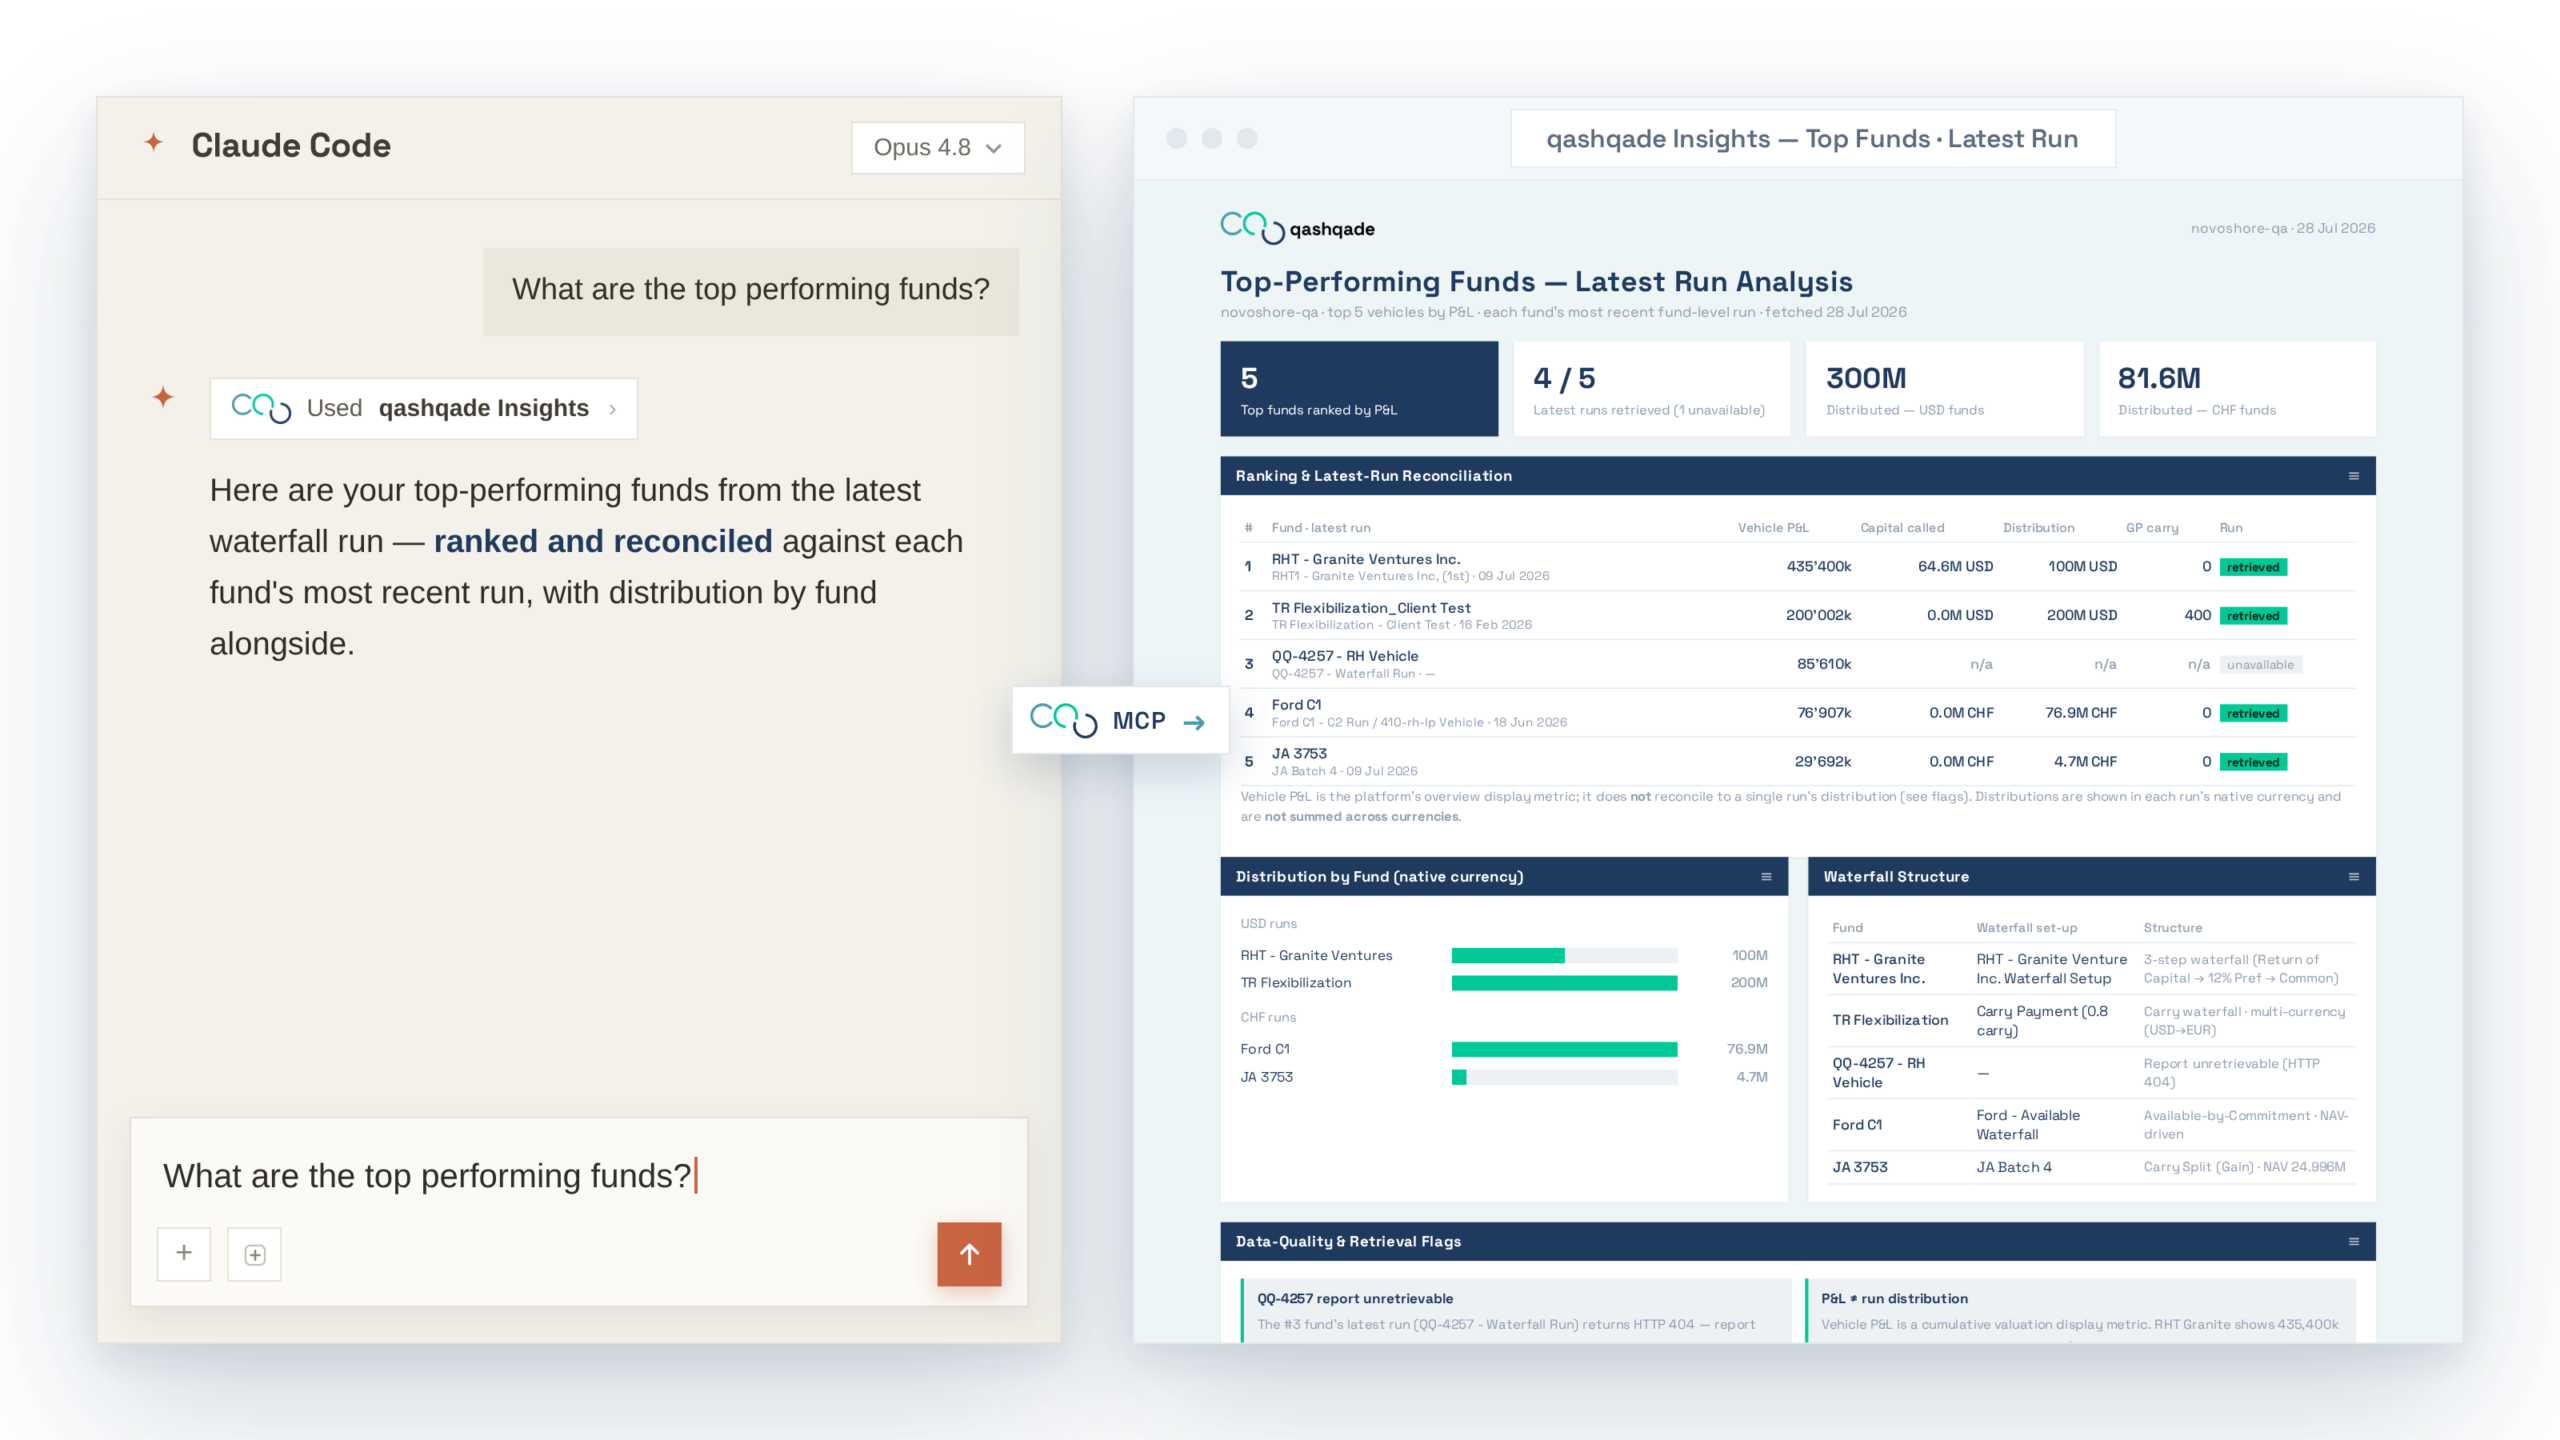The width and height of the screenshot is (2560, 1440).
Task: Click 'Carry Payment (0.8 carry)' waterfall set-up cell
Action: [x=2042, y=1021]
